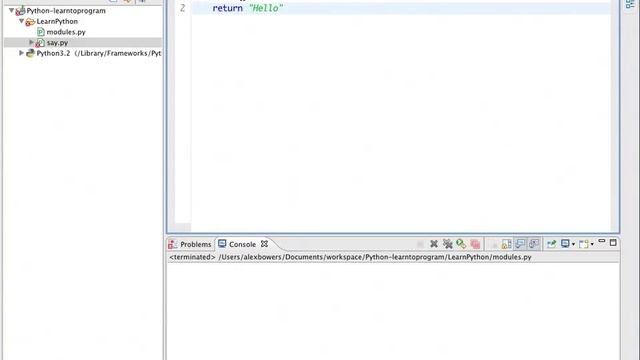This screenshot has height=360, width=640.
Task: Click the <terminated> console path text
Action: [350, 257]
